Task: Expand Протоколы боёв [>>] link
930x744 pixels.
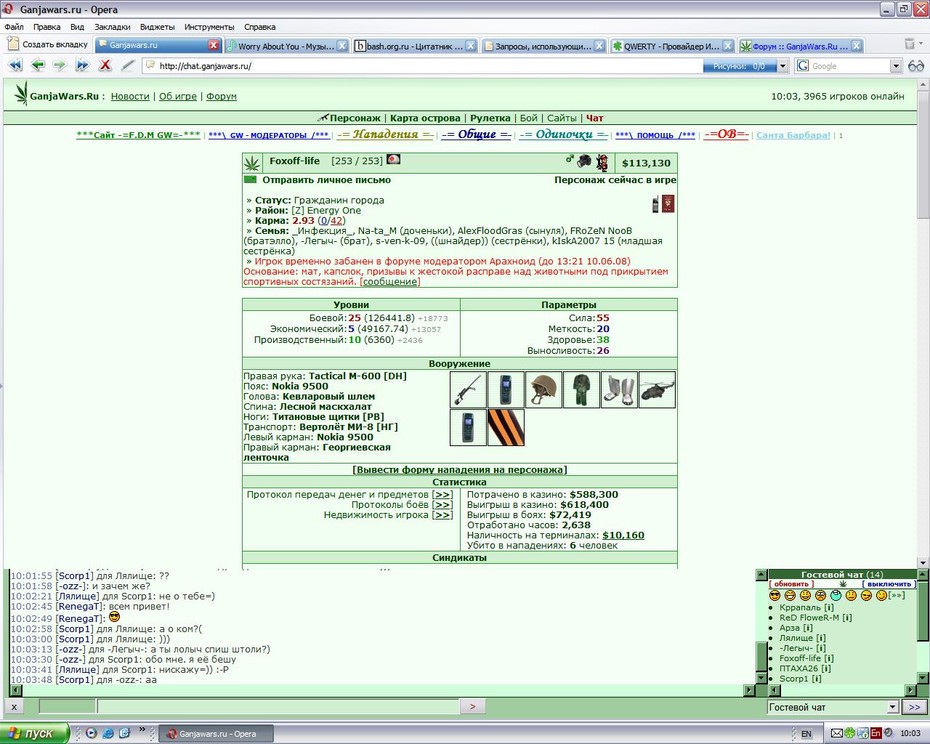Action: point(442,504)
